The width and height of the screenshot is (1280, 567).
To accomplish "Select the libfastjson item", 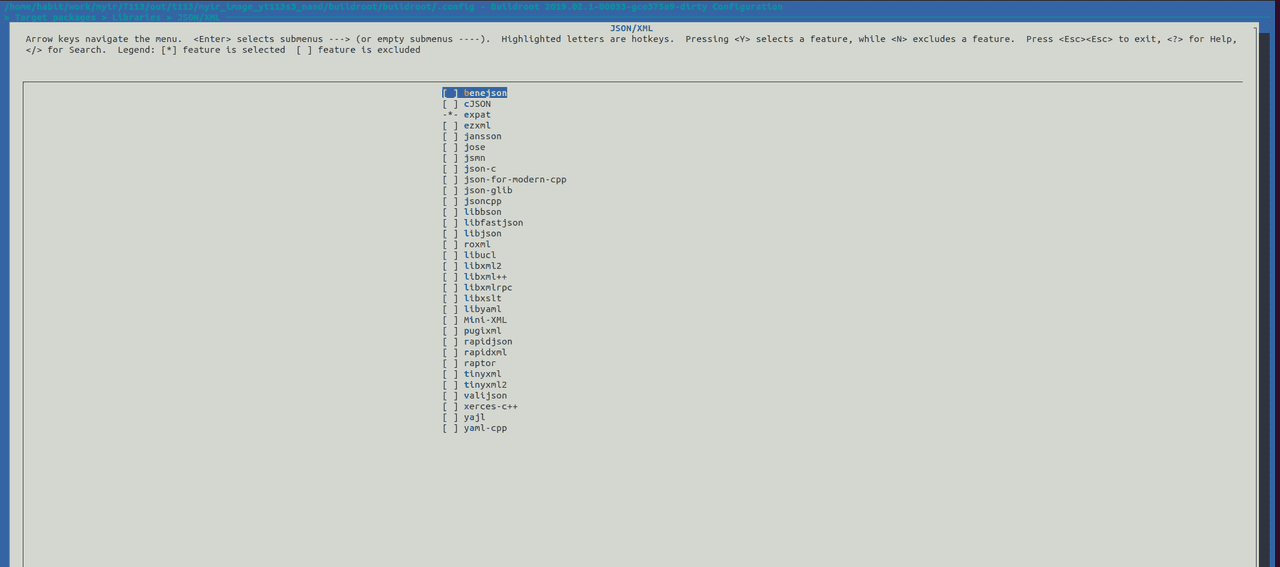I will [493, 223].
